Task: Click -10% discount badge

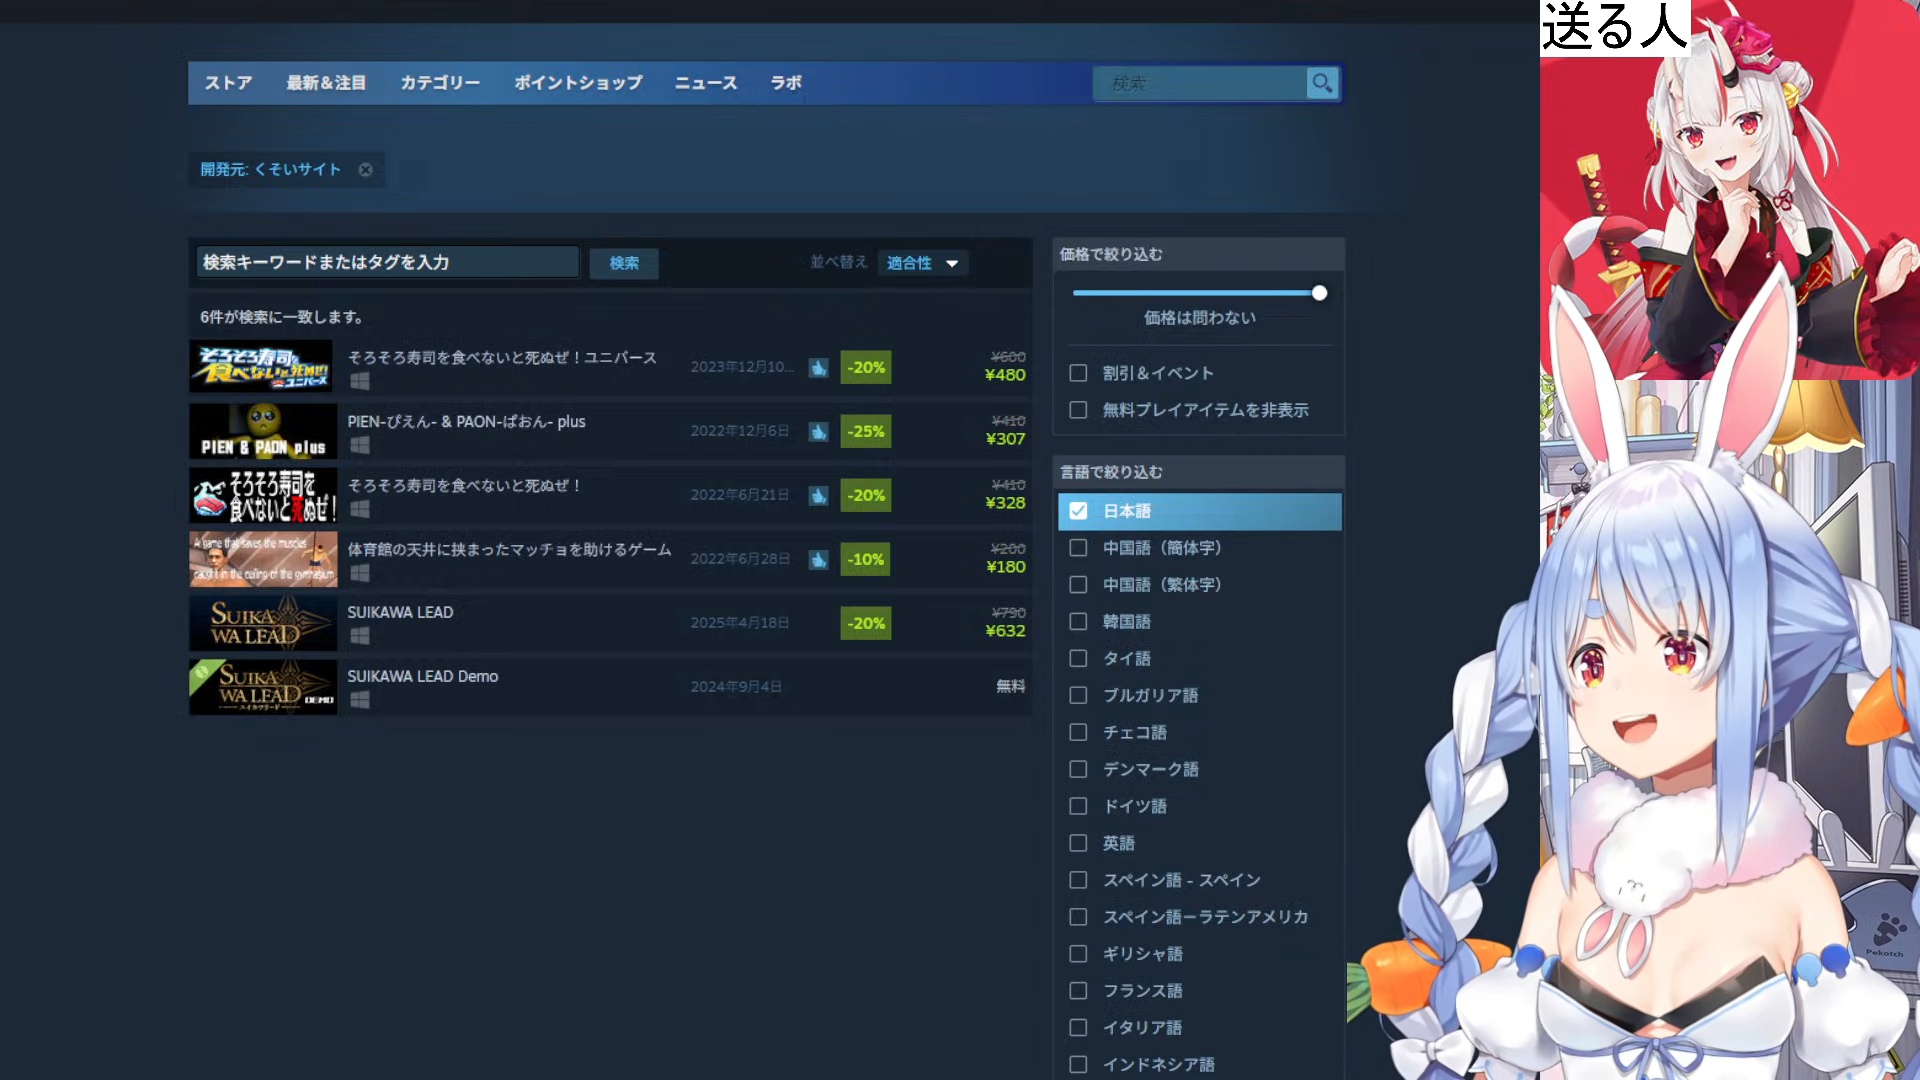Action: [x=866, y=559]
